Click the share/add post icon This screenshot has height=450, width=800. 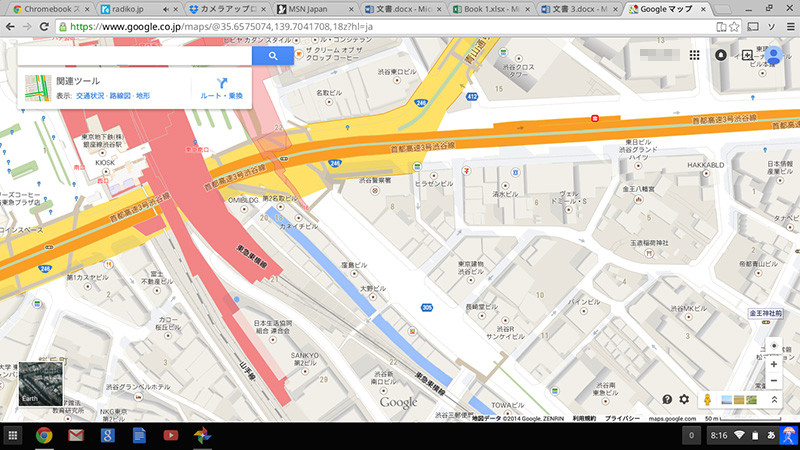[747, 55]
